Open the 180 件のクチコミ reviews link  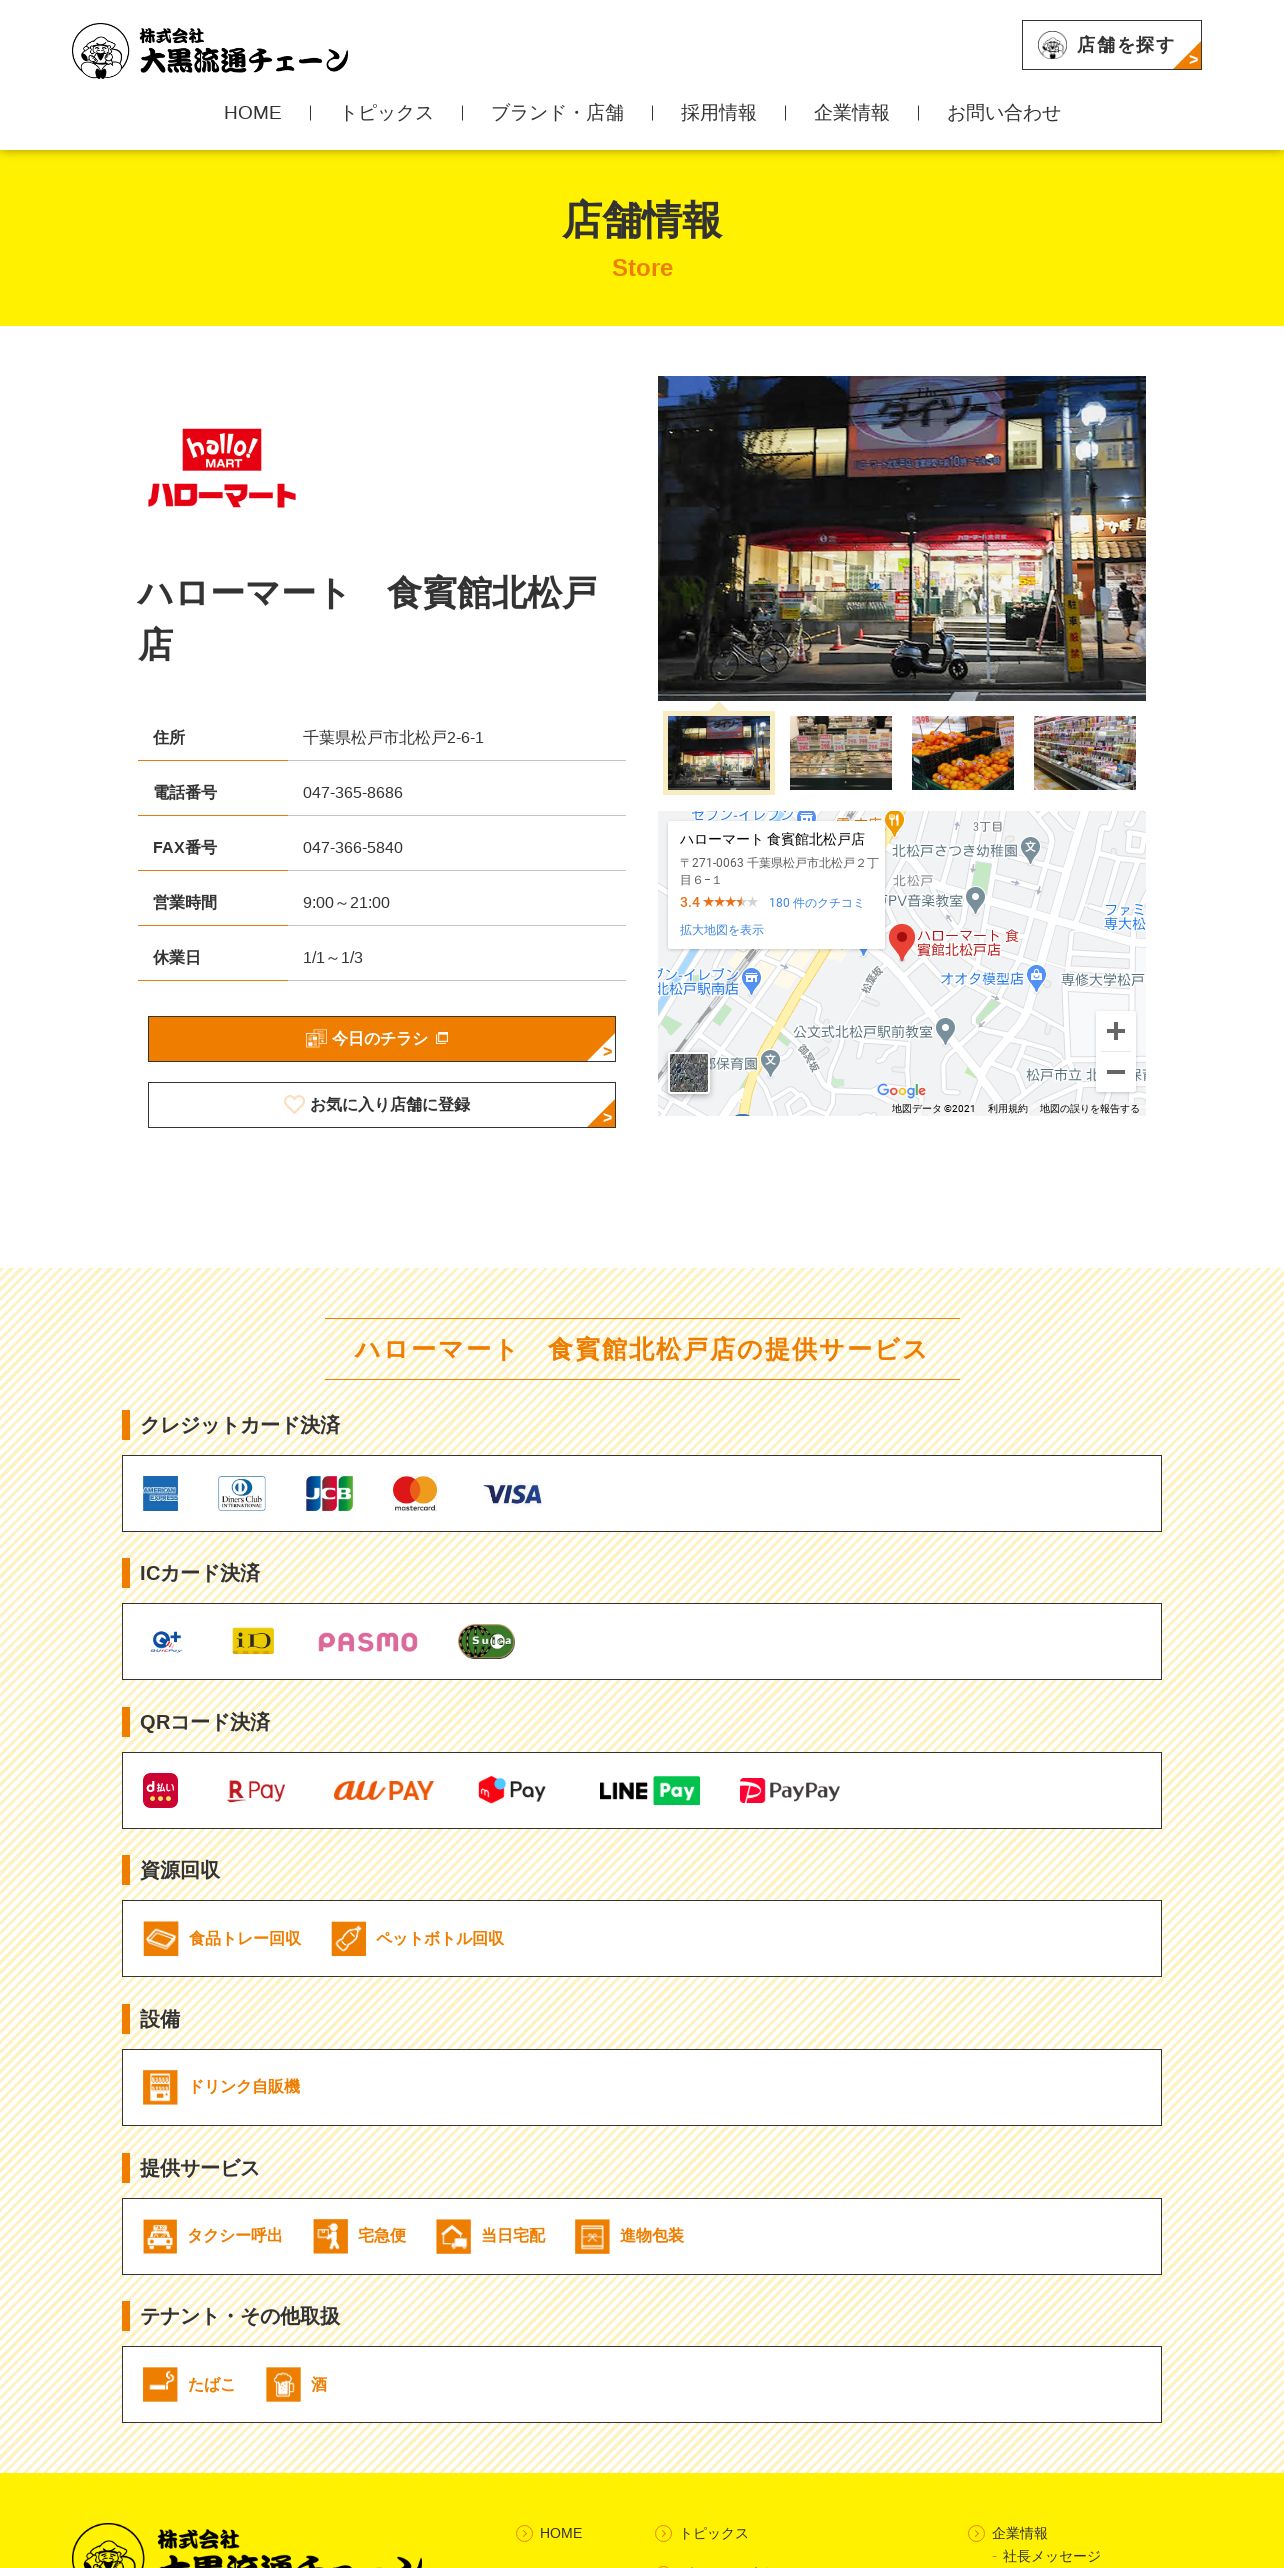coord(815,903)
